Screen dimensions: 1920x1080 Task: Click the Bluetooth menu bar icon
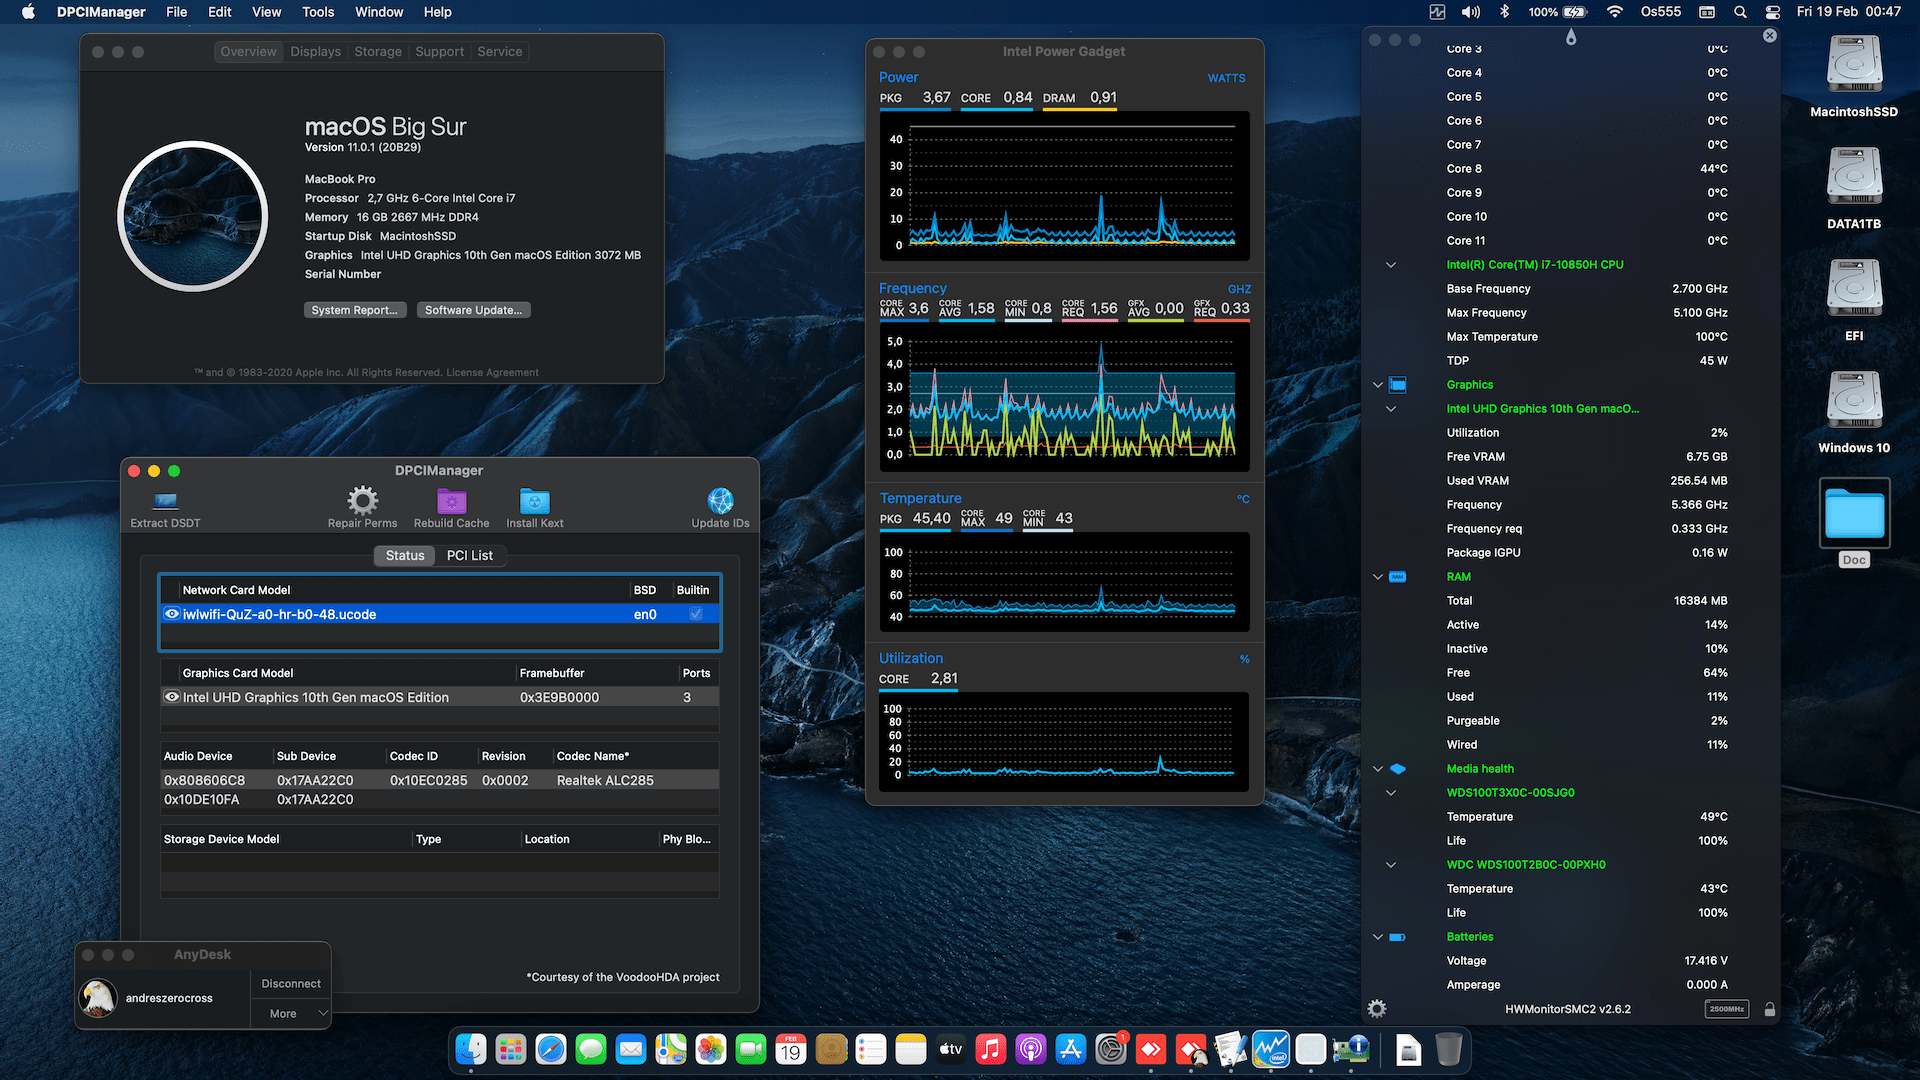click(x=1504, y=12)
